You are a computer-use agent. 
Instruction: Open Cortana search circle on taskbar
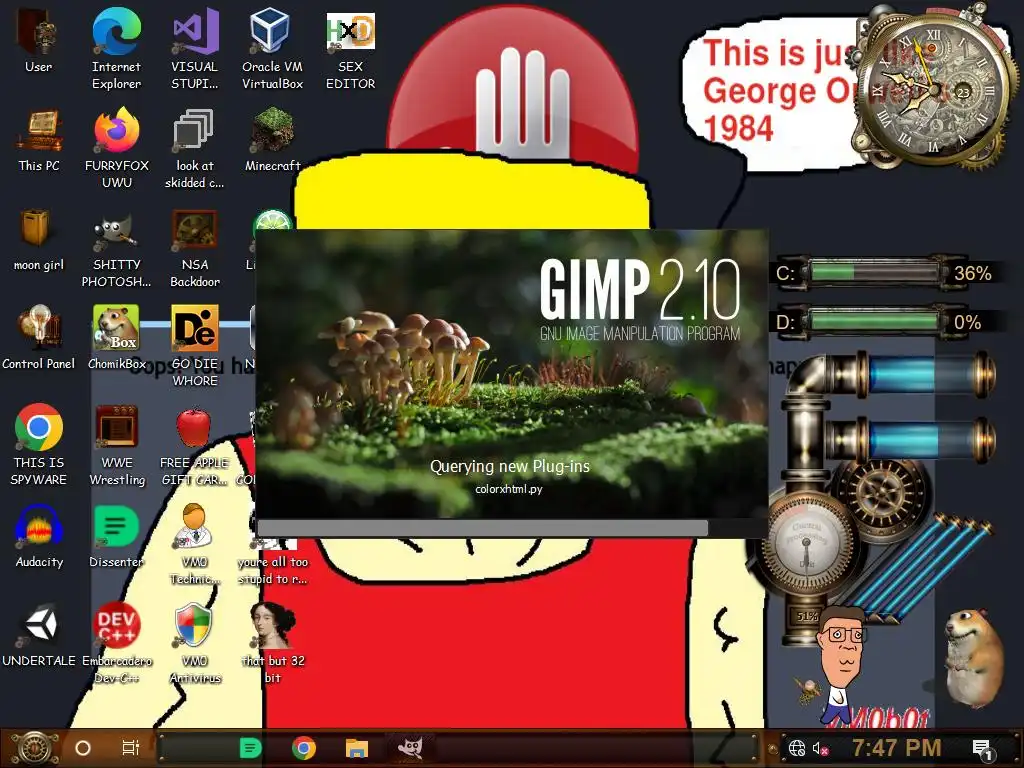(x=83, y=748)
